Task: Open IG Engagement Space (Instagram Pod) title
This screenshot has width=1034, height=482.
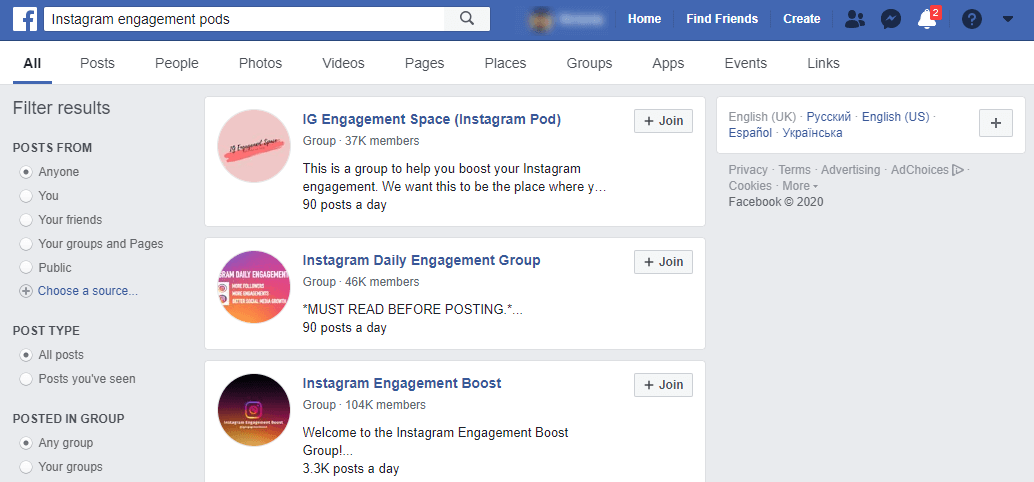Action: tap(432, 119)
